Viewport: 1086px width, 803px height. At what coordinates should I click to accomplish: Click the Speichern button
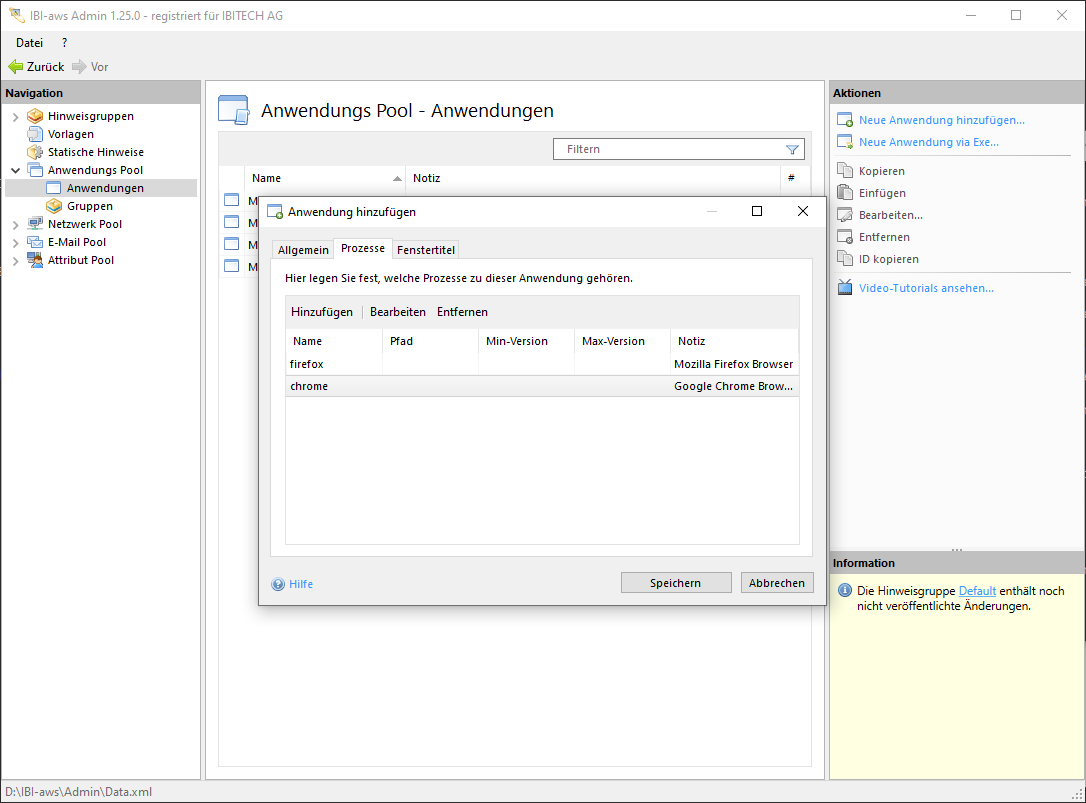pos(675,583)
